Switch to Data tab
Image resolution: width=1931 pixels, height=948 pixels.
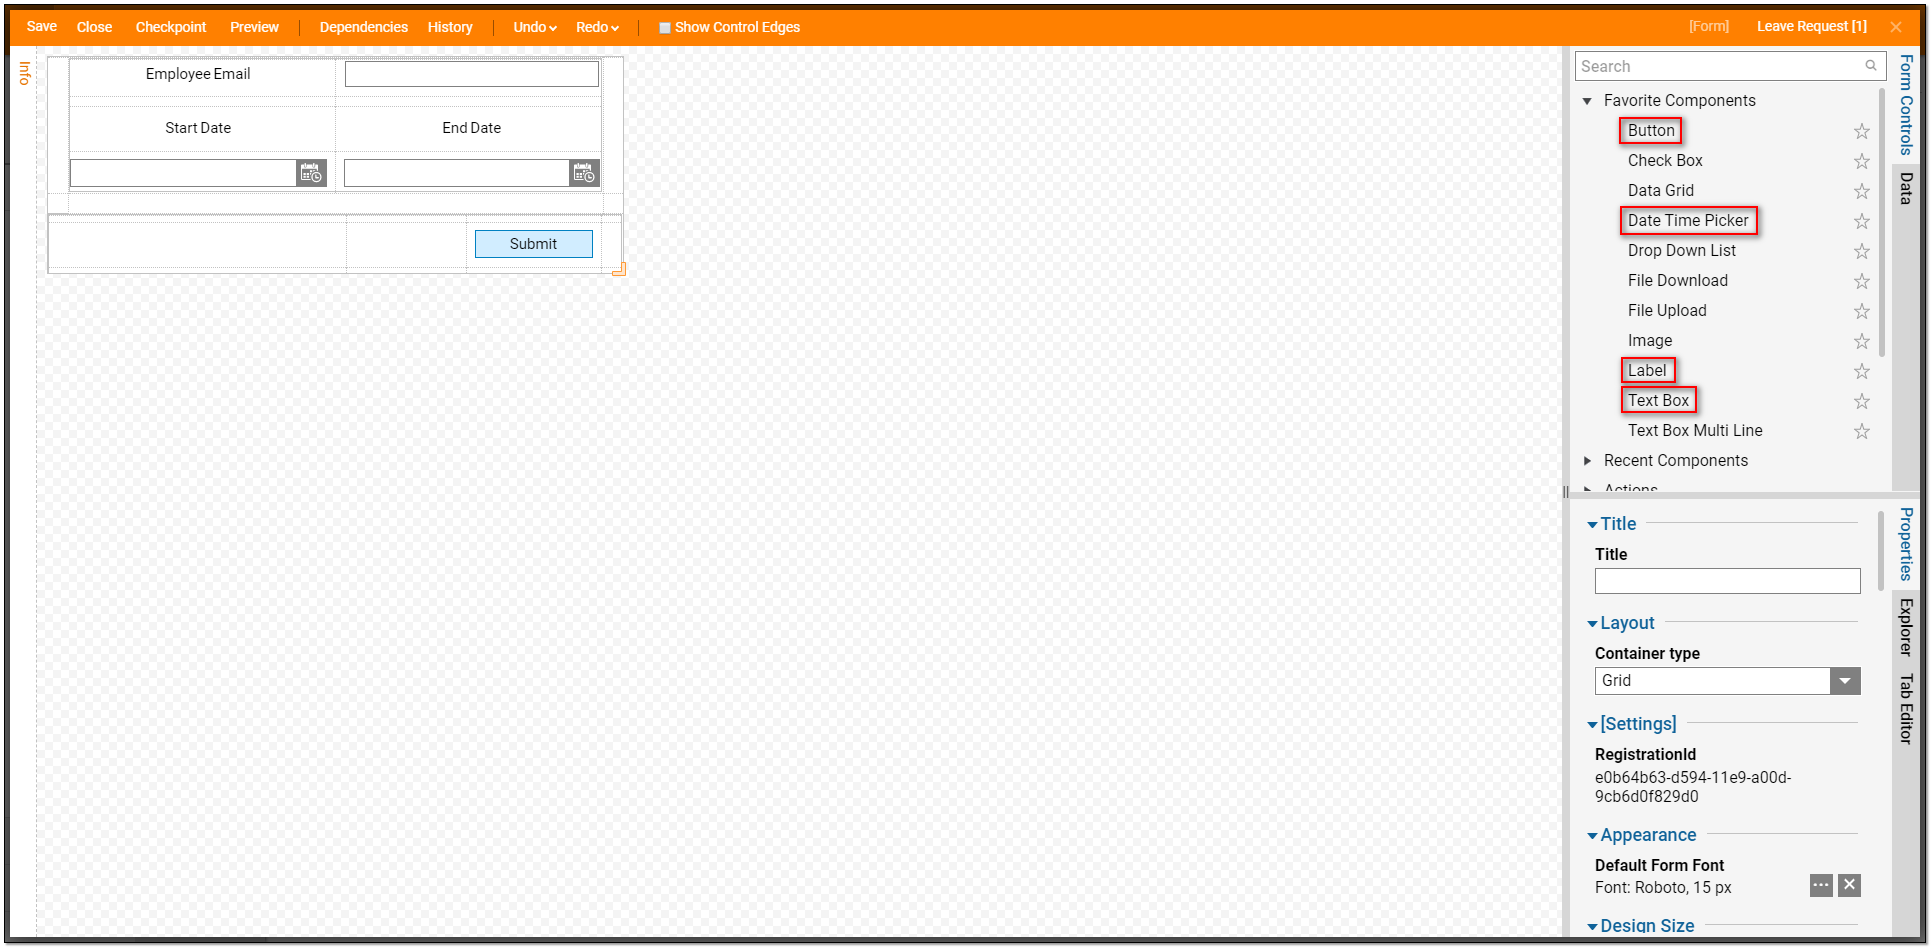[1906, 188]
